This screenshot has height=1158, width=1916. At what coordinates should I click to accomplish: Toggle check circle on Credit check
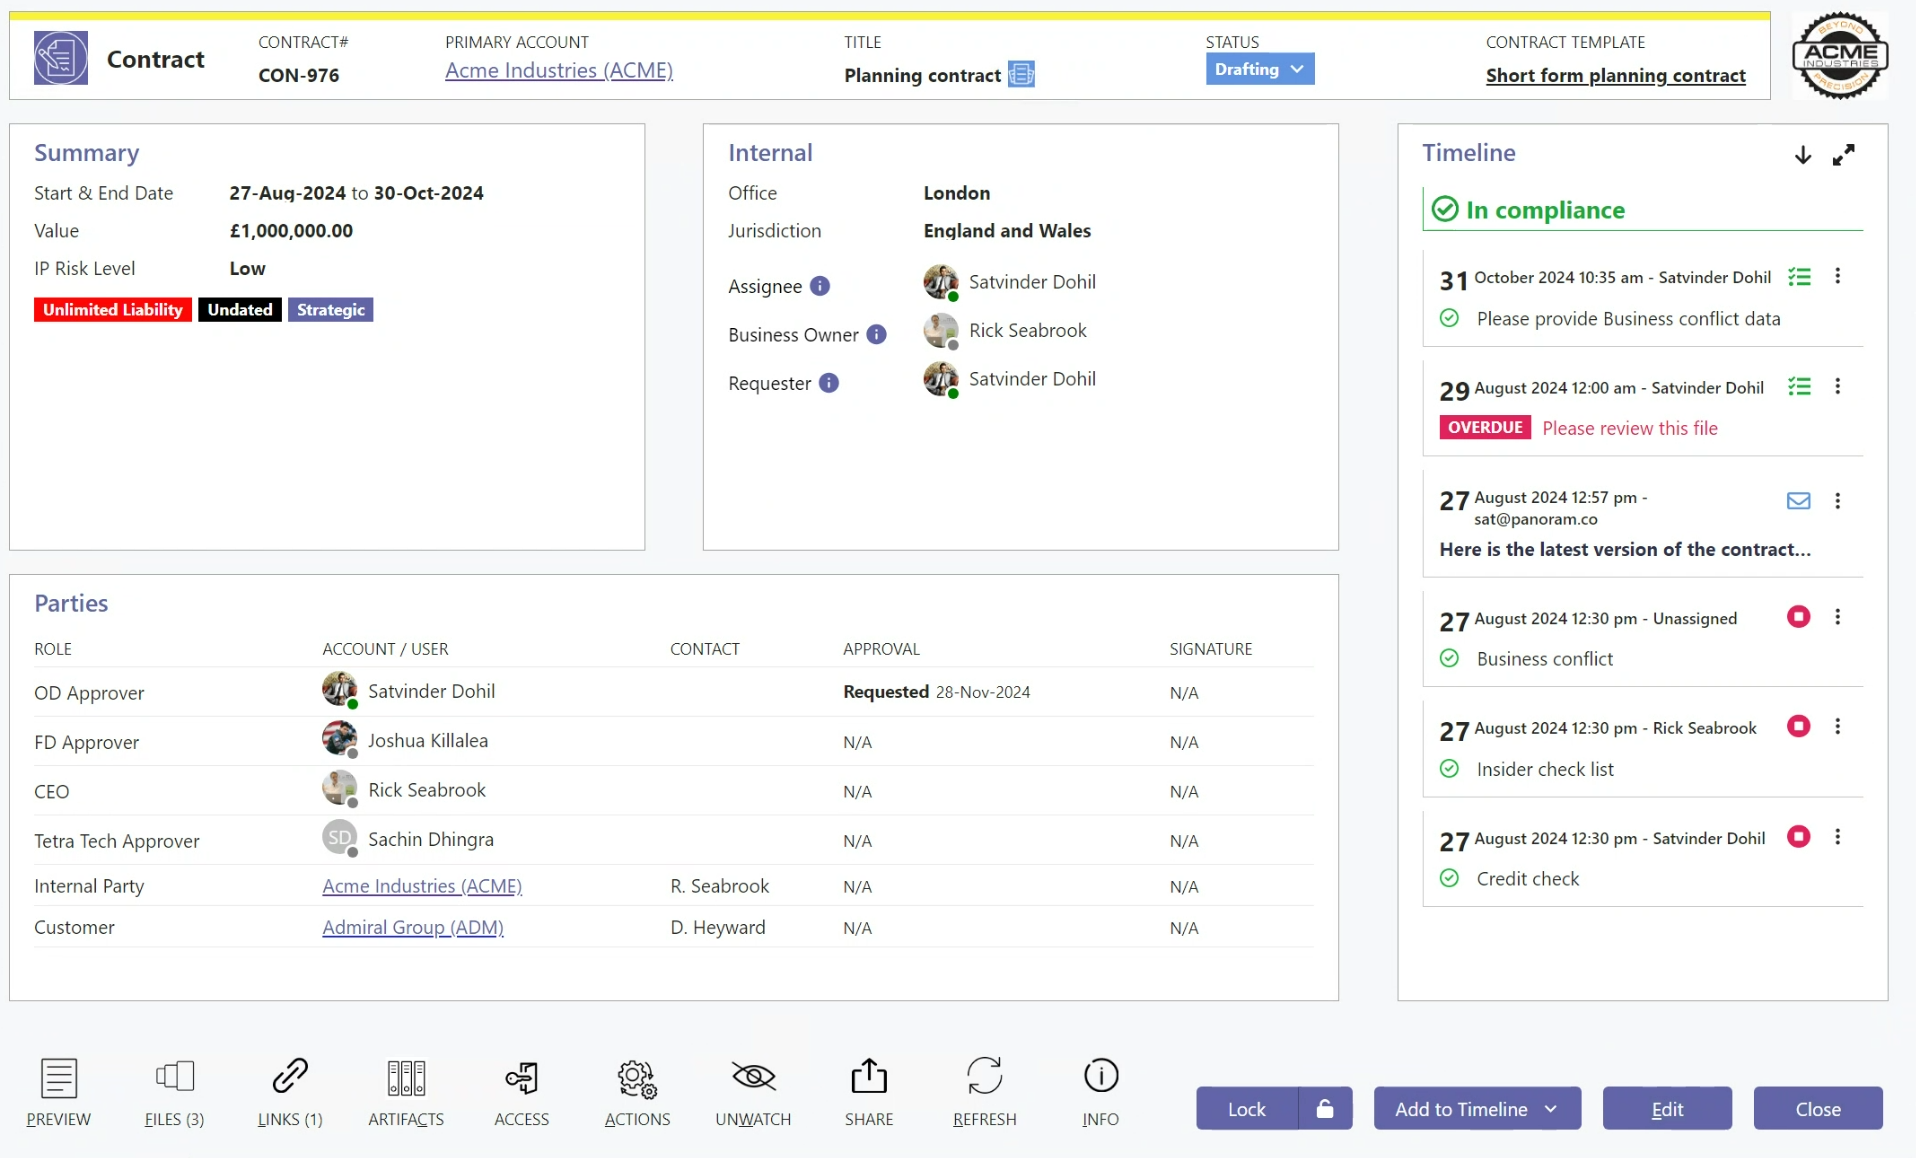click(x=1449, y=878)
